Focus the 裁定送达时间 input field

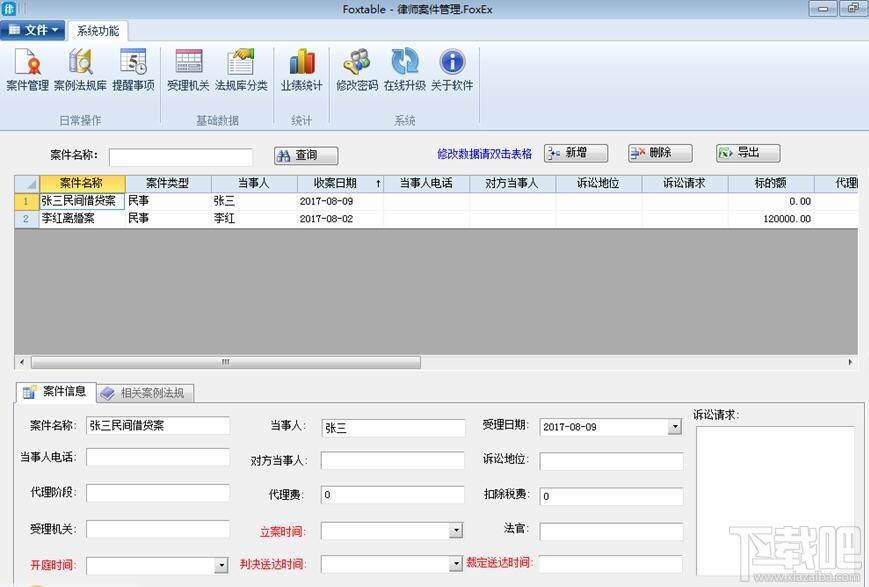pos(611,564)
